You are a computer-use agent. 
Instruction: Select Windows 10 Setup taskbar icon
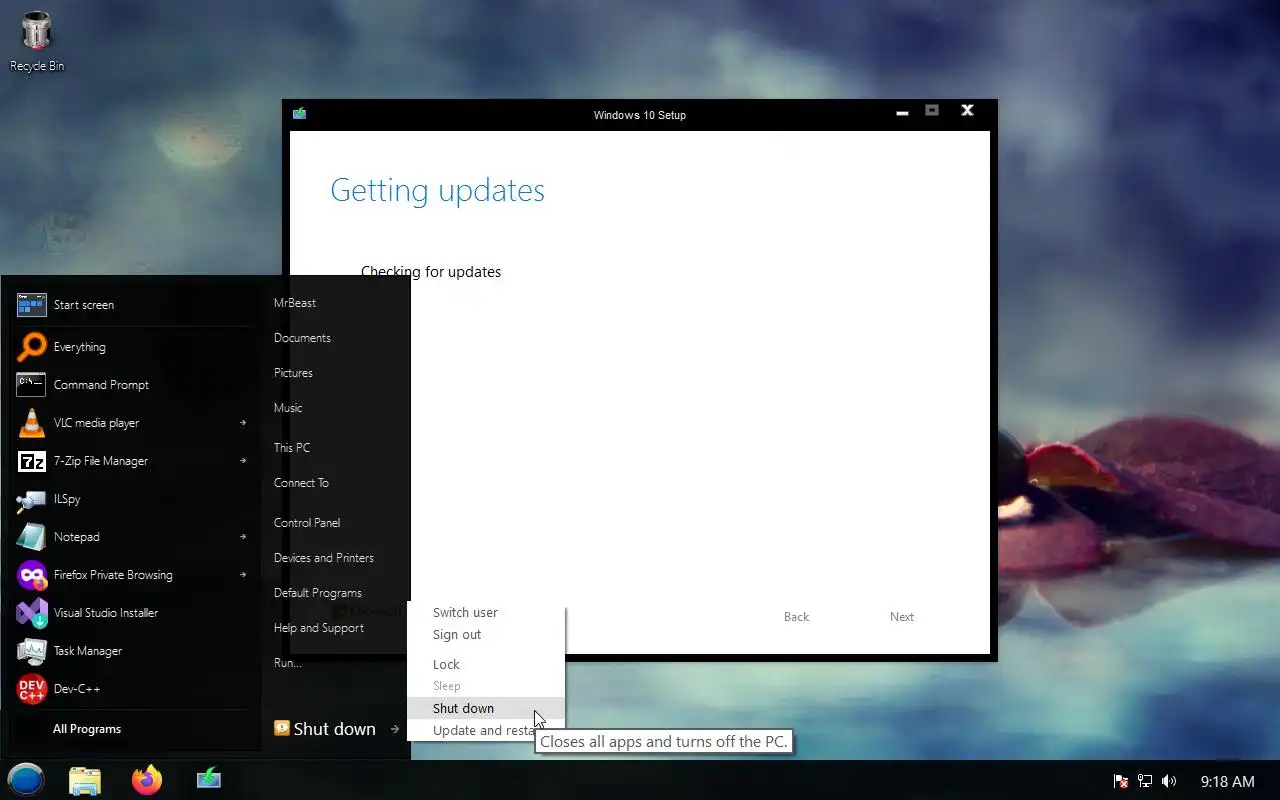coord(209,779)
